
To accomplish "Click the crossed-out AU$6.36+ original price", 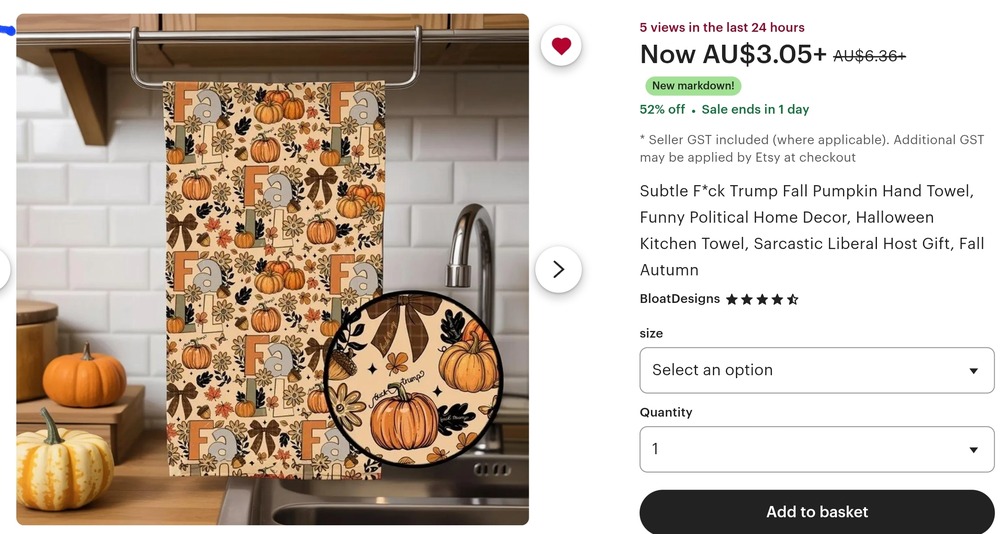I will 869,57.
